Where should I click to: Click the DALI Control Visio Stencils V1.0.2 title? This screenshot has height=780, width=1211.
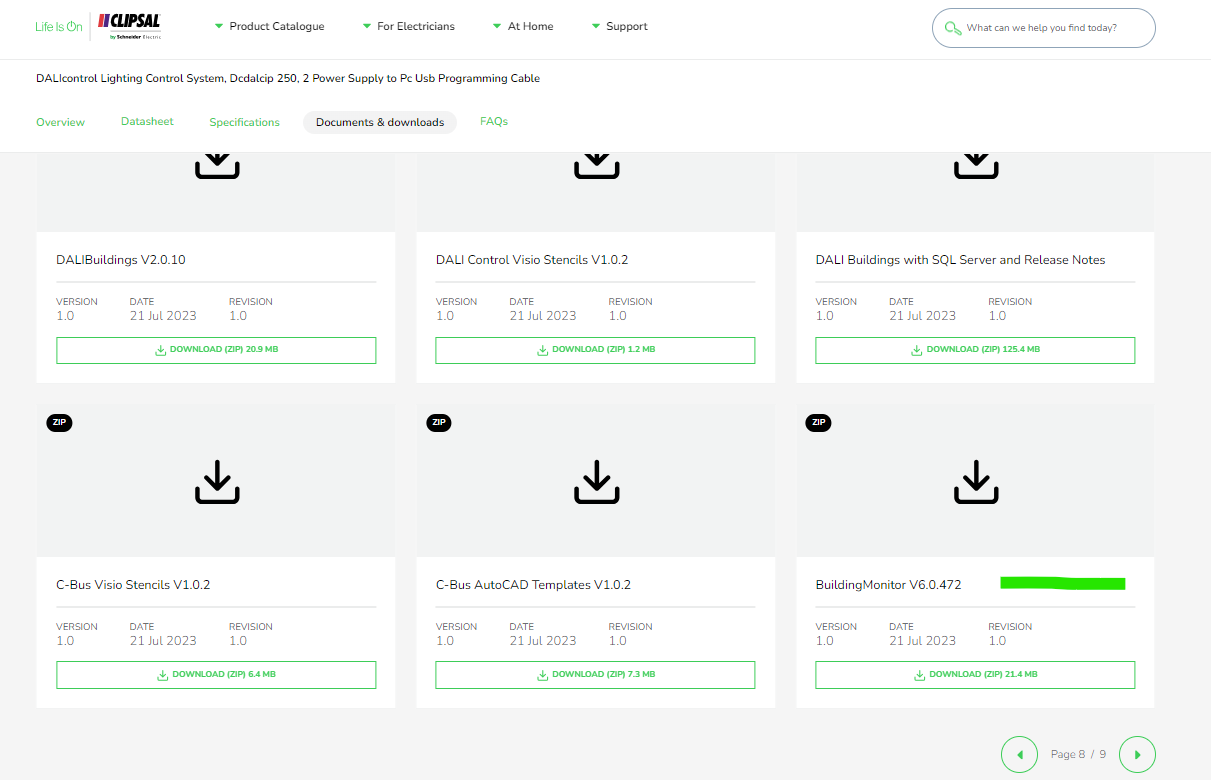(532, 260)
